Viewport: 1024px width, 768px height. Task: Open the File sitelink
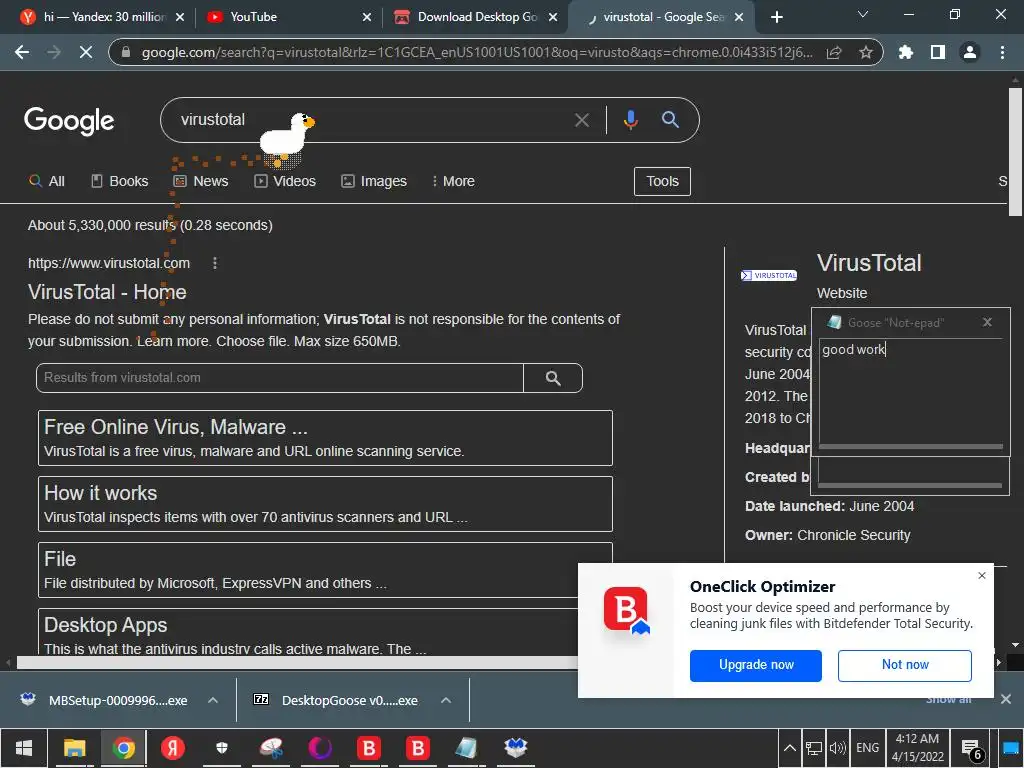tap(60, 559)
